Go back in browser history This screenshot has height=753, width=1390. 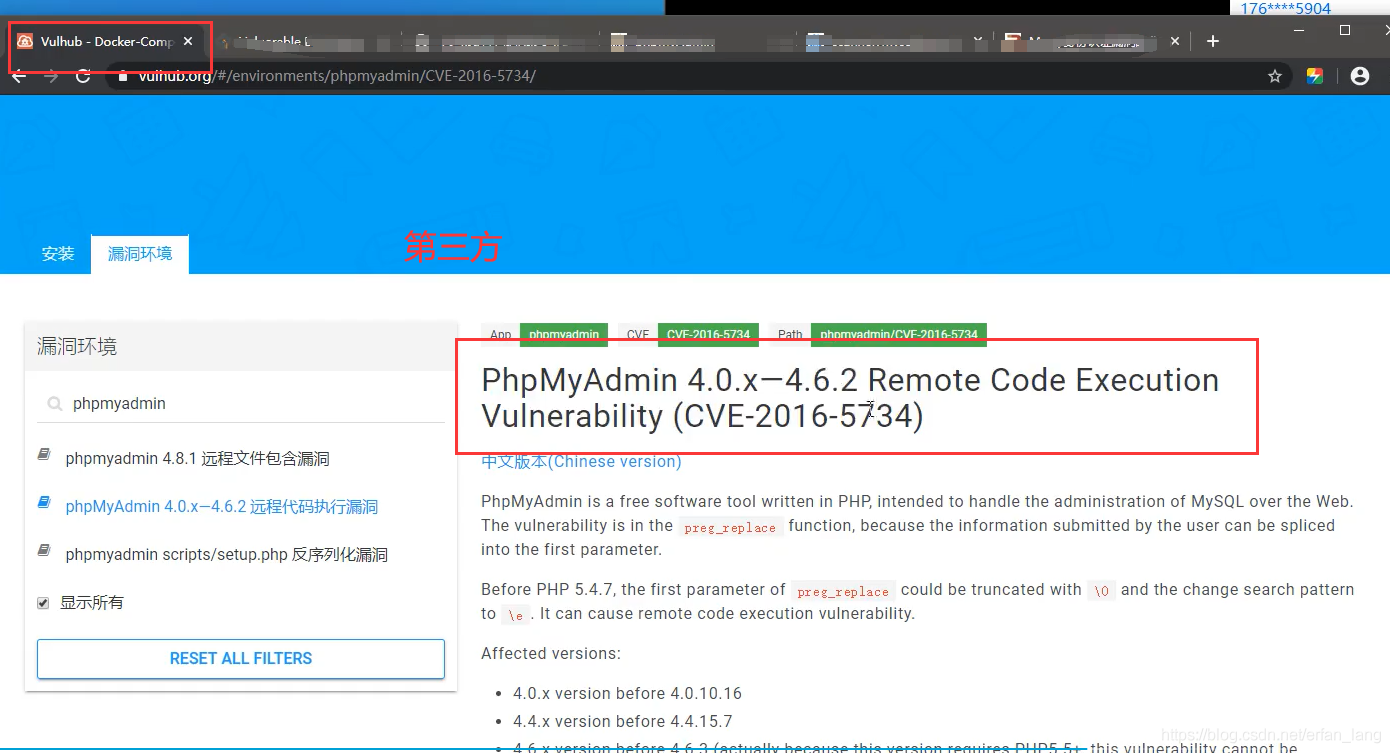tap(18, 76)
